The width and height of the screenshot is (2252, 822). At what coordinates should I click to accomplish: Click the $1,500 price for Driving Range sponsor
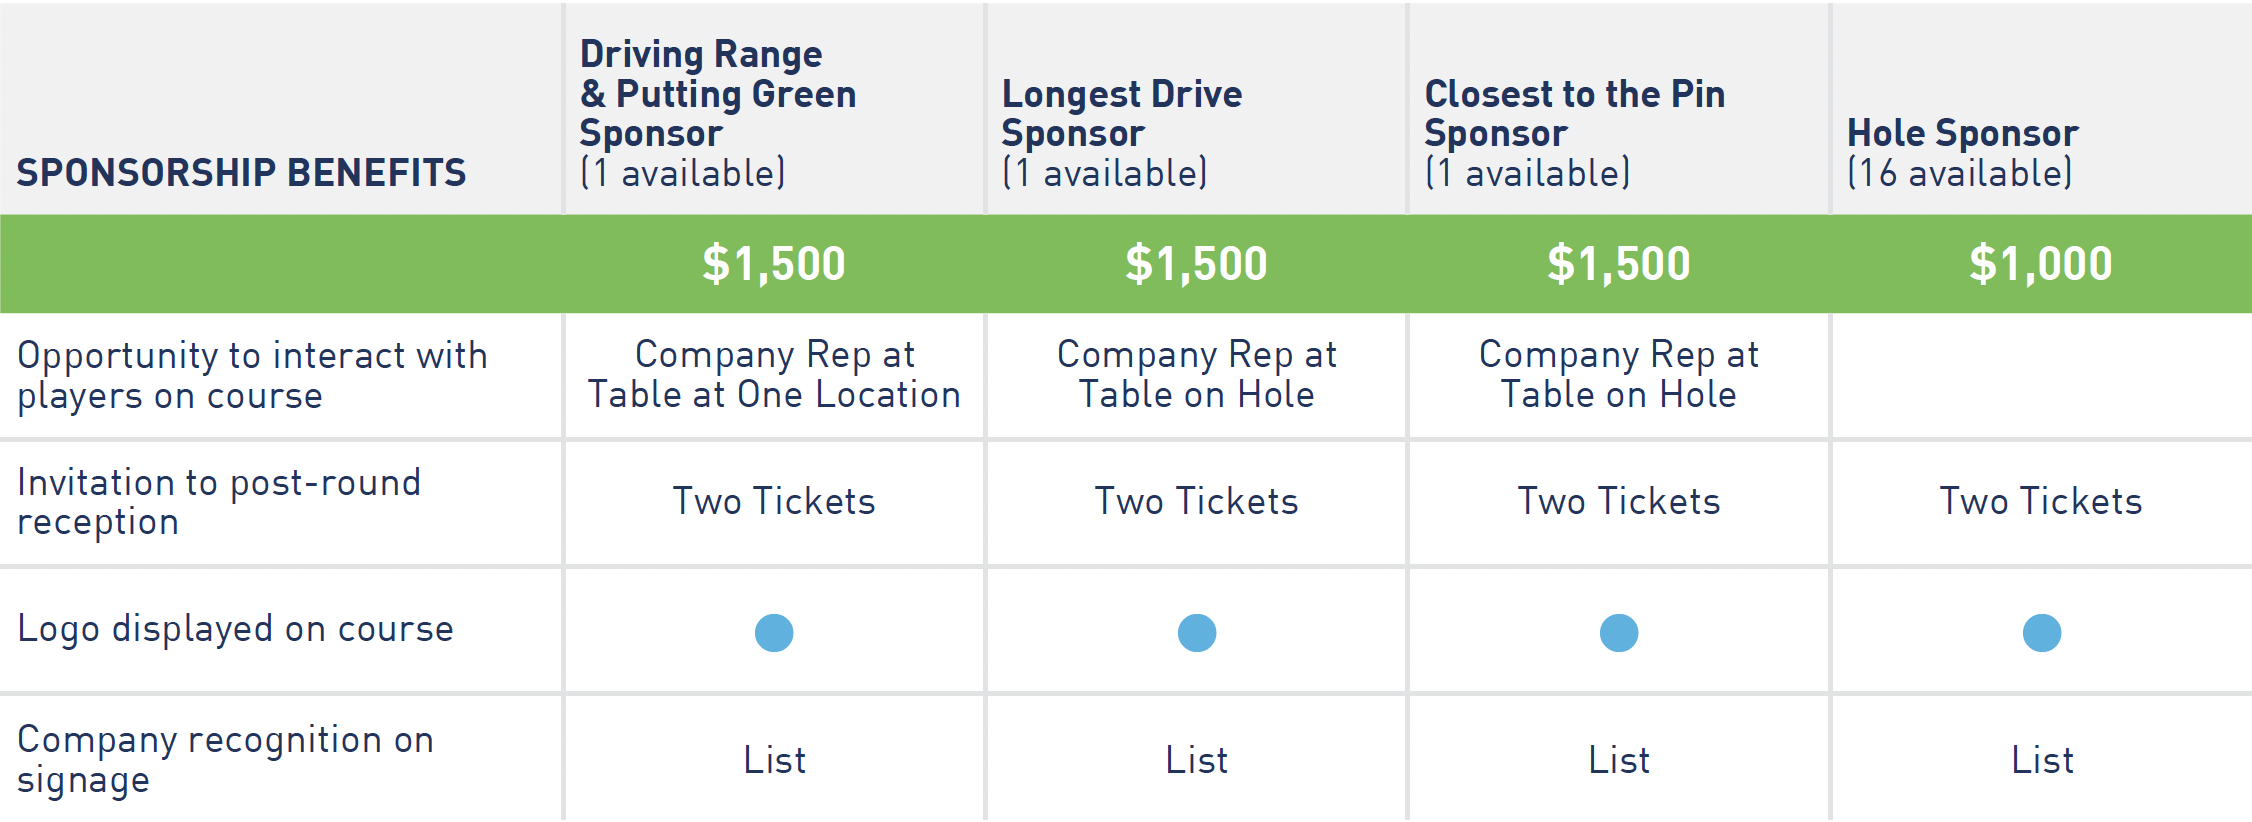coord(774,264)
